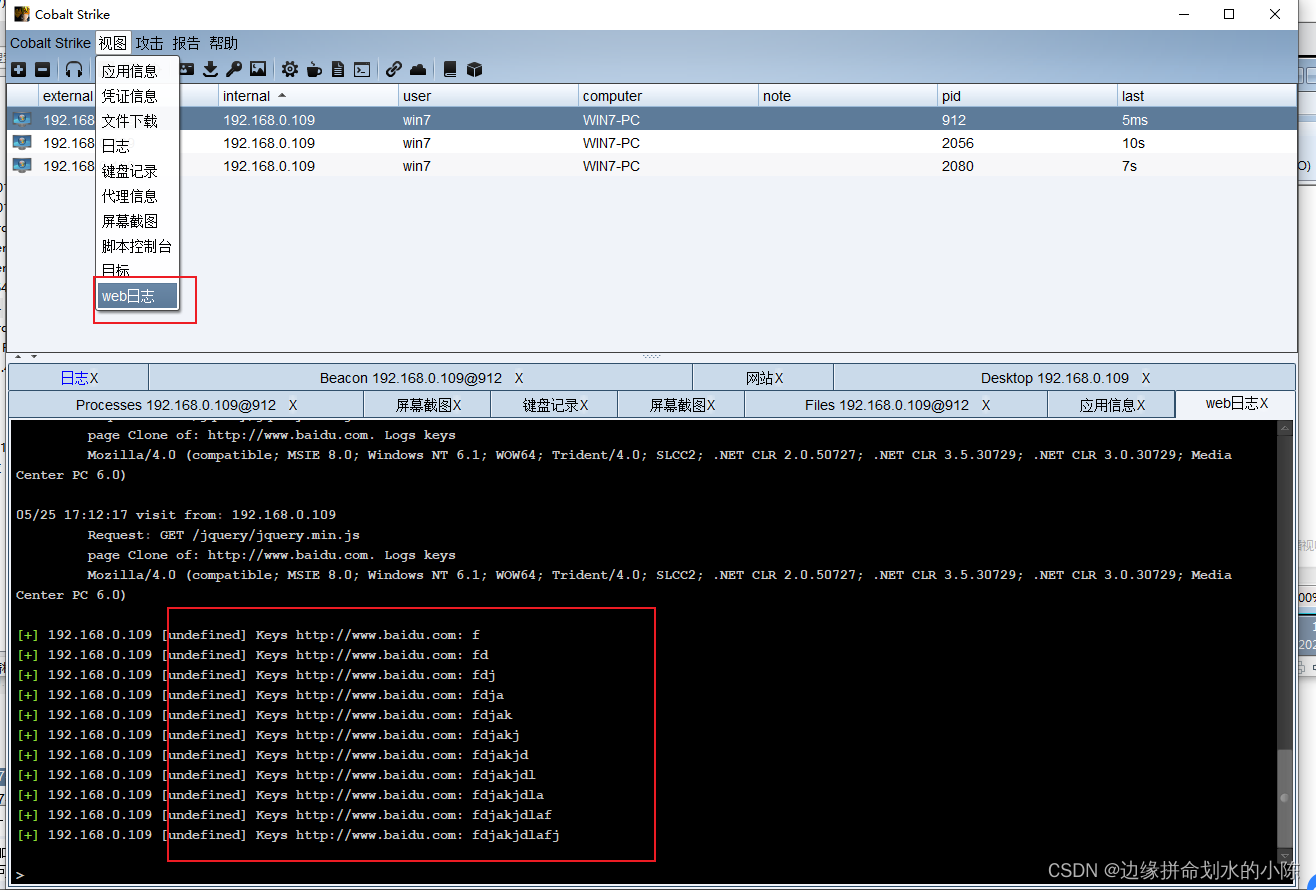Open the 攻击 menu
Screen dimensions: 1316x890
tap(149, 43)
